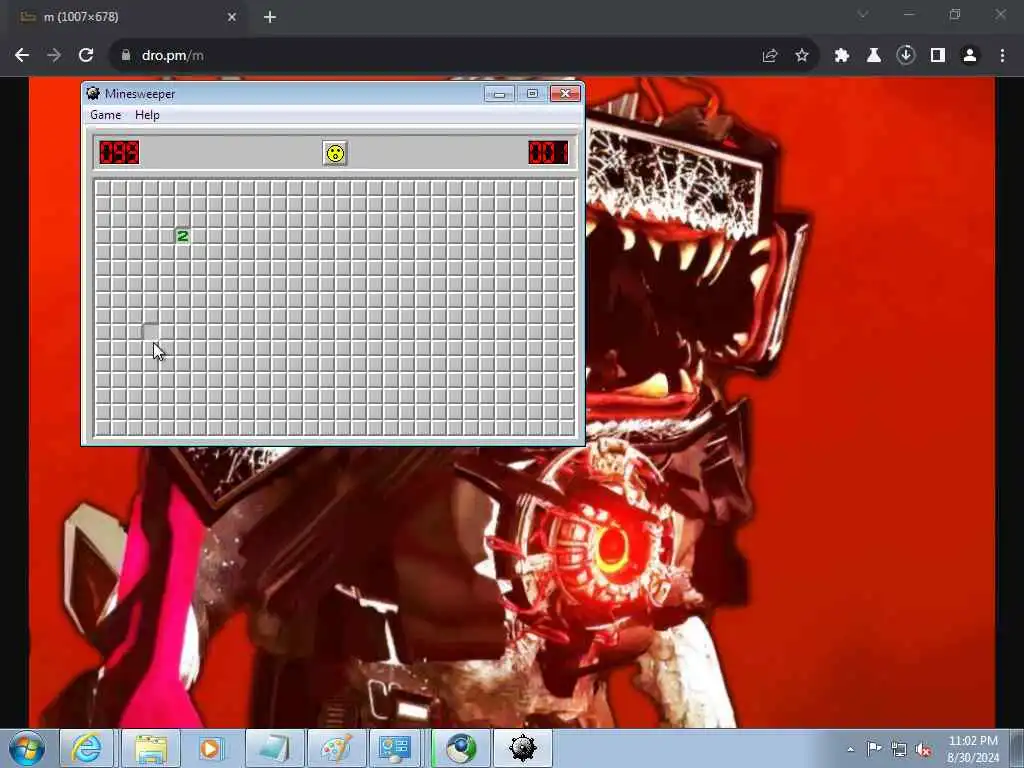Open the Help menu in Minesweeper
1024x768 pixels.
coord(148,115)
